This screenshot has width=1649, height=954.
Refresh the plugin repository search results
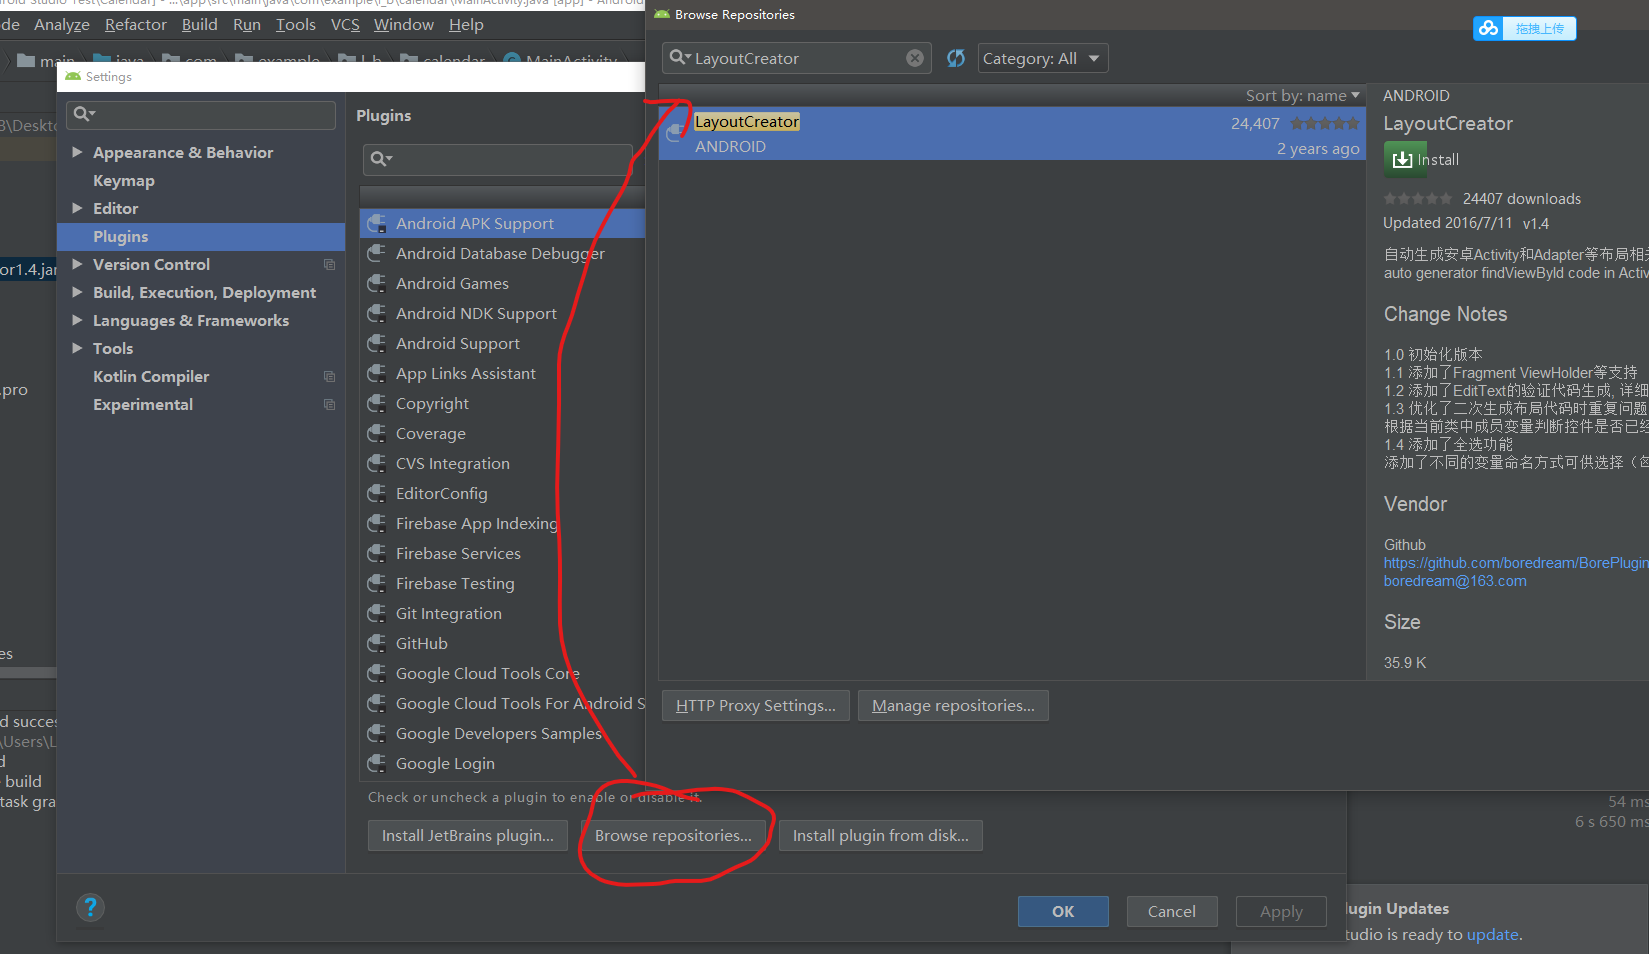955,58
